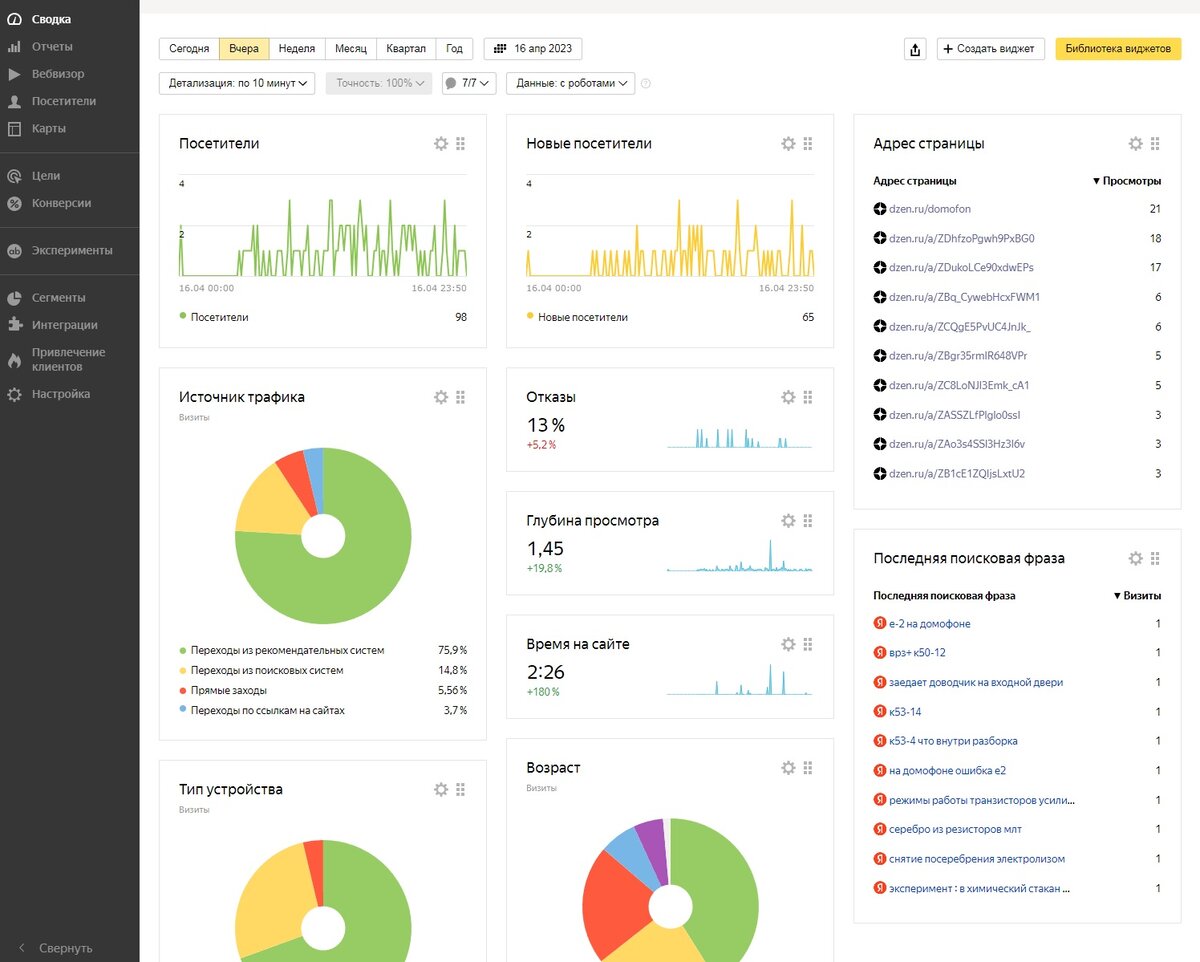Click the Цели target icon in sidebar
The height and width of the screenshot is (962, 1200).
coord(14,176)
